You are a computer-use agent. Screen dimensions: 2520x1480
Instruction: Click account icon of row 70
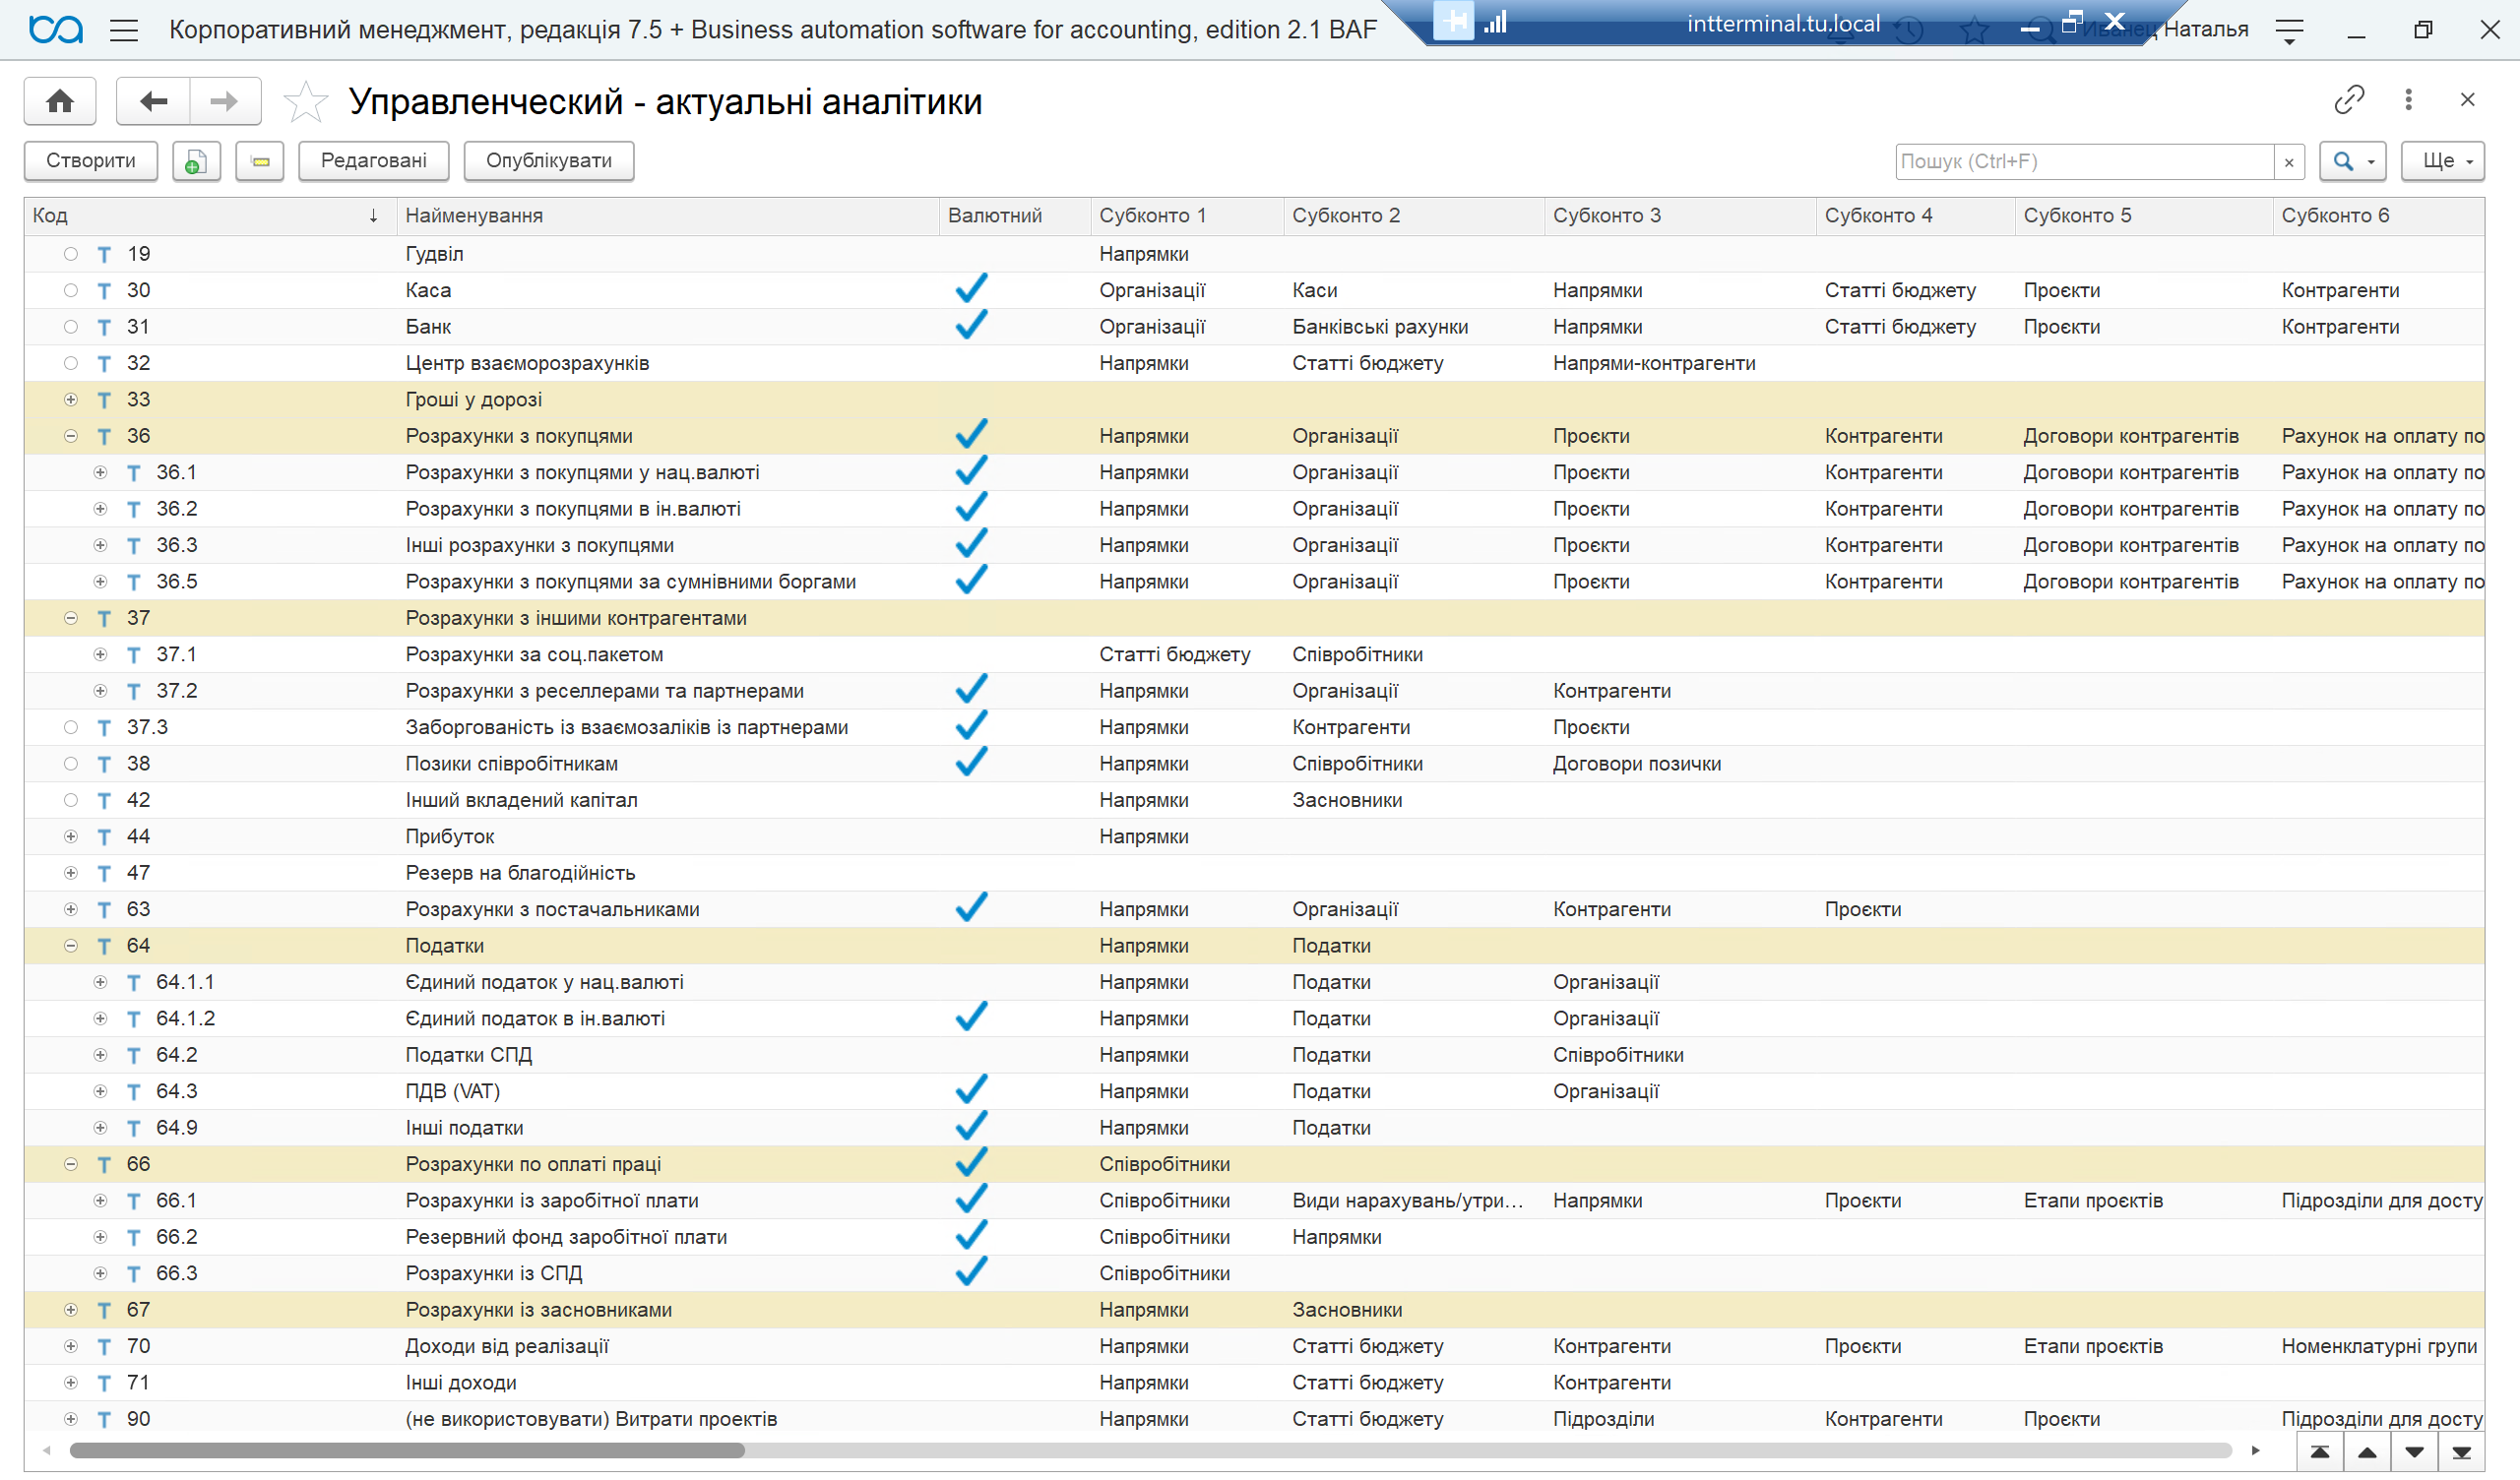(x=104, y=1347)
